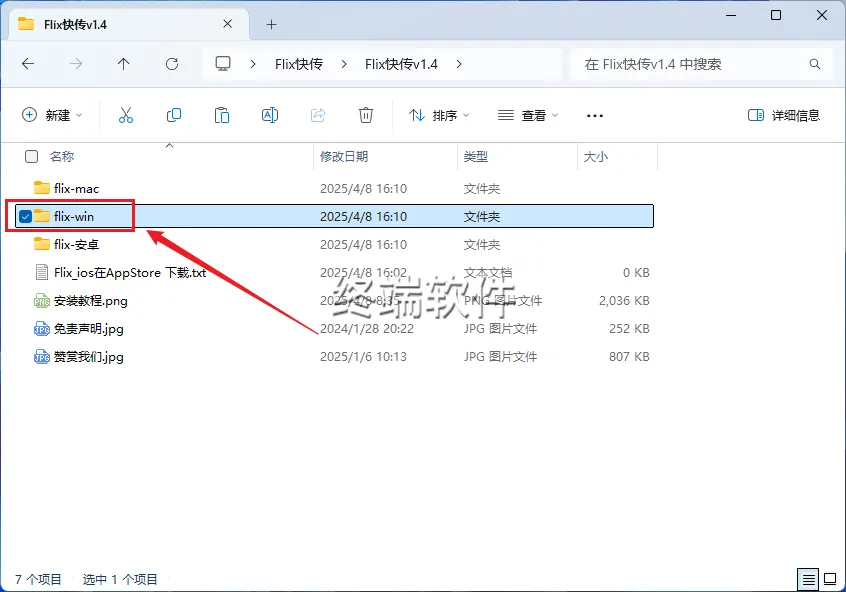846x592 pixels.
Task: Click the Share icon in toolbar
Action: click(318, 115)
